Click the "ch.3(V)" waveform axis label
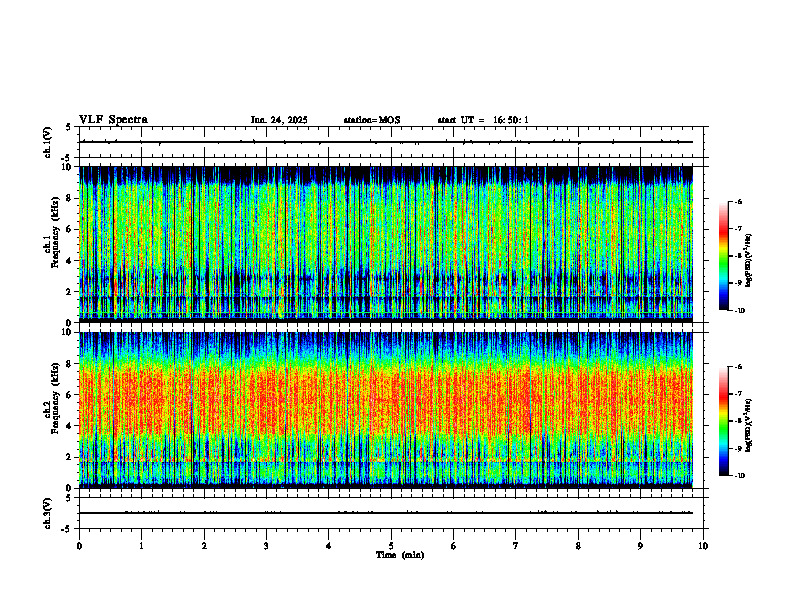Image resolution: width=792 pixels, height=612 pixels. (x=48, y=513)
